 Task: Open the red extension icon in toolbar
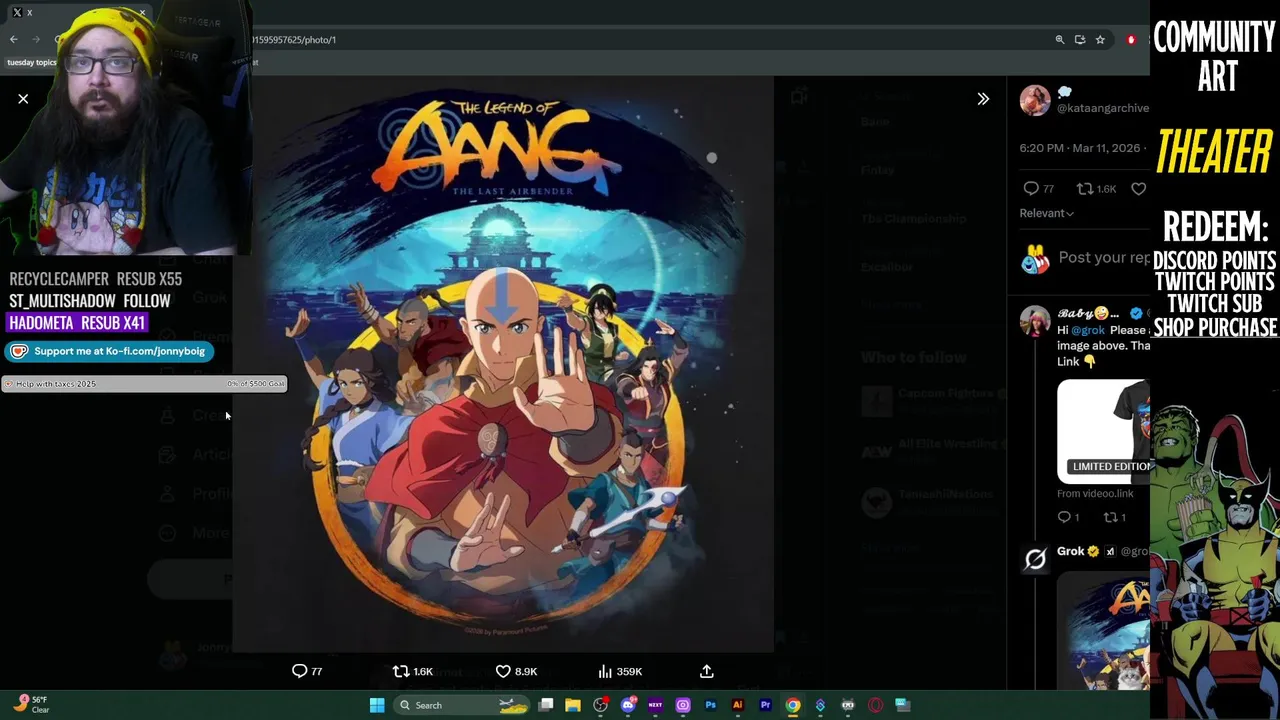pos(1131,40)
